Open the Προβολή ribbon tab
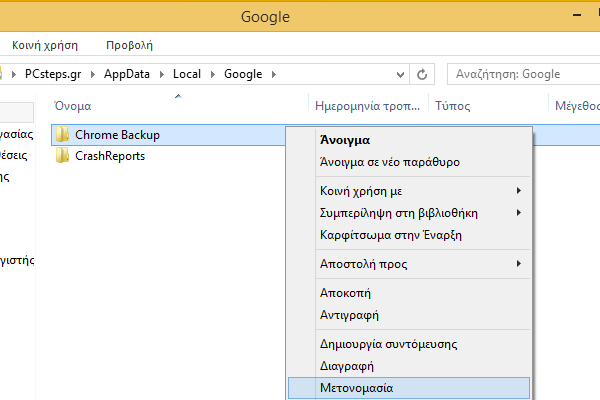 (x=129, y=45)
